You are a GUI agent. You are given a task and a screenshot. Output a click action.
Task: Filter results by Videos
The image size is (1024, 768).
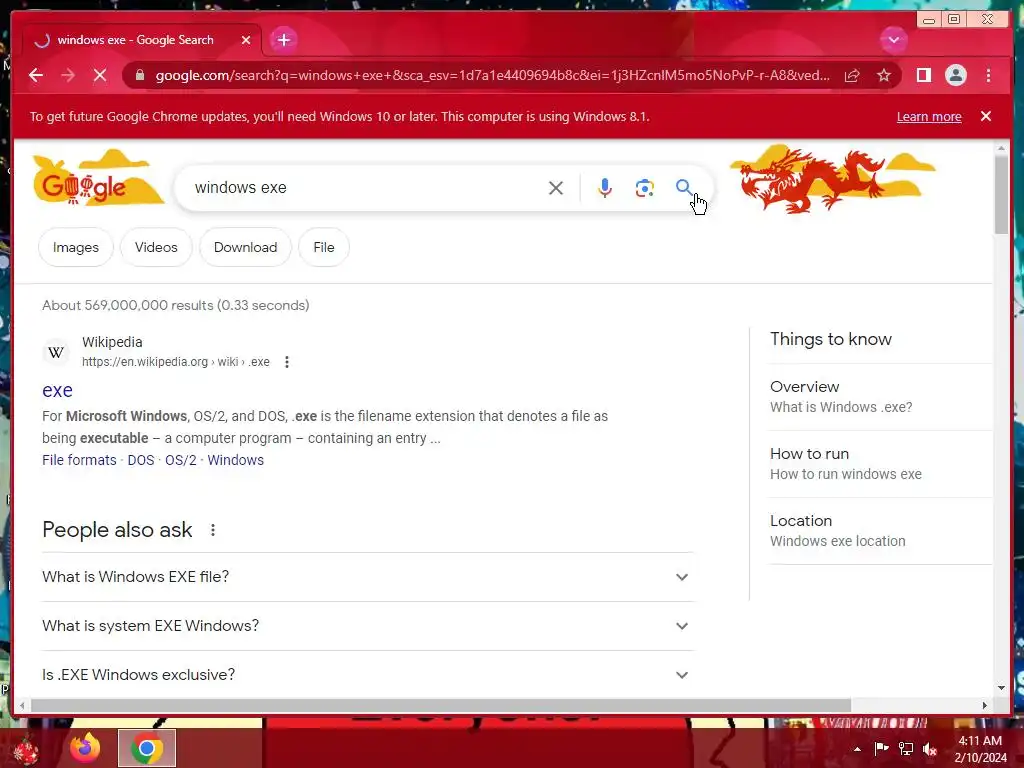pyautogui.click(x=156, y=248)
